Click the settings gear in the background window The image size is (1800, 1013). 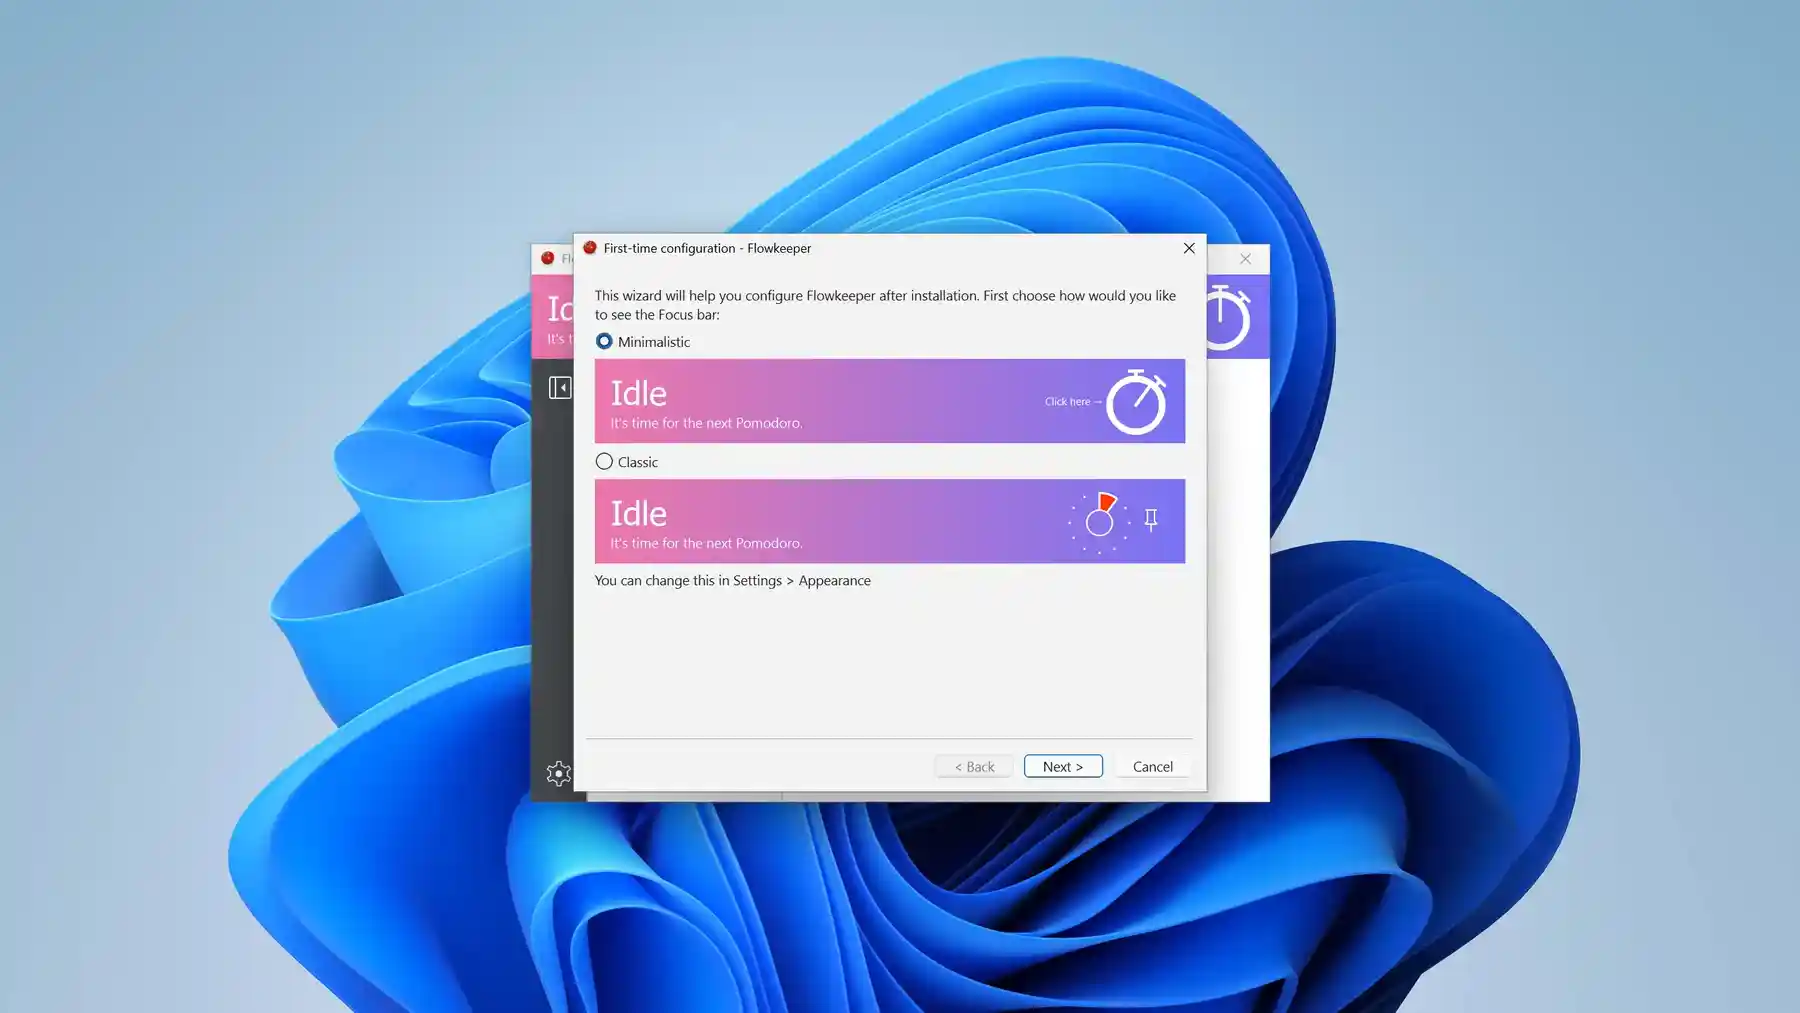(559, 773)
